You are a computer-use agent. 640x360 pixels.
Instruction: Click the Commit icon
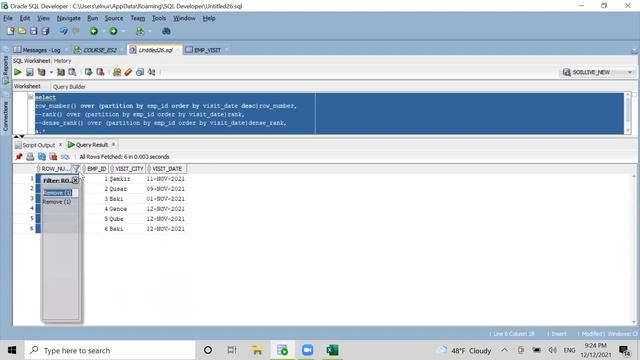(x=88, y=72)
